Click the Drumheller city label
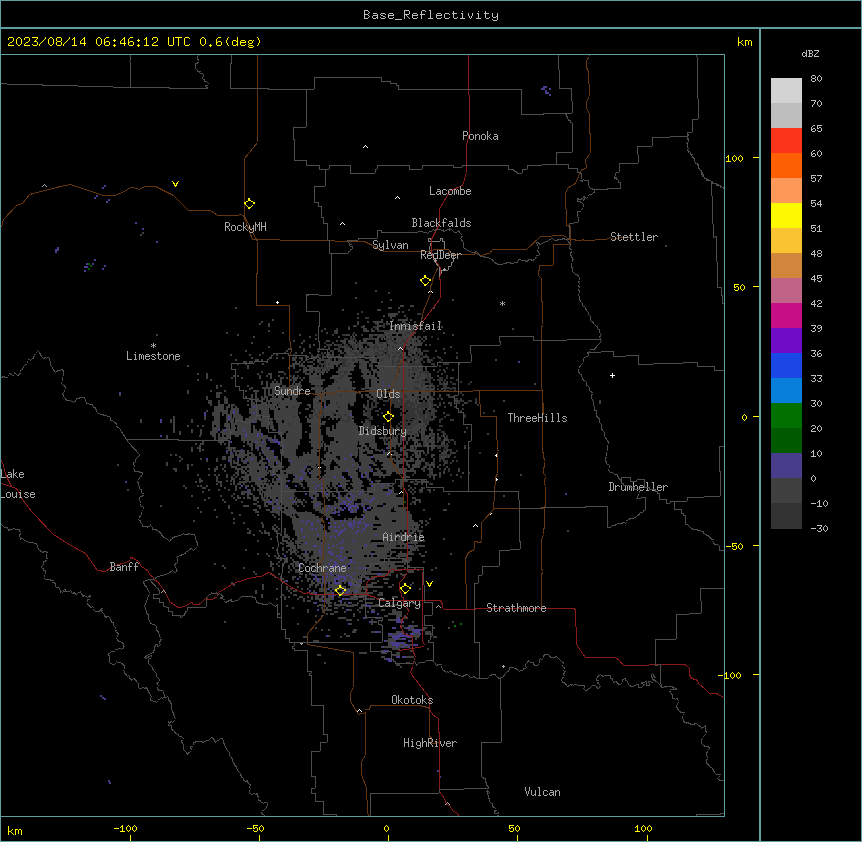Viewport: 862px width, 842px height. (x=638, y=487)
